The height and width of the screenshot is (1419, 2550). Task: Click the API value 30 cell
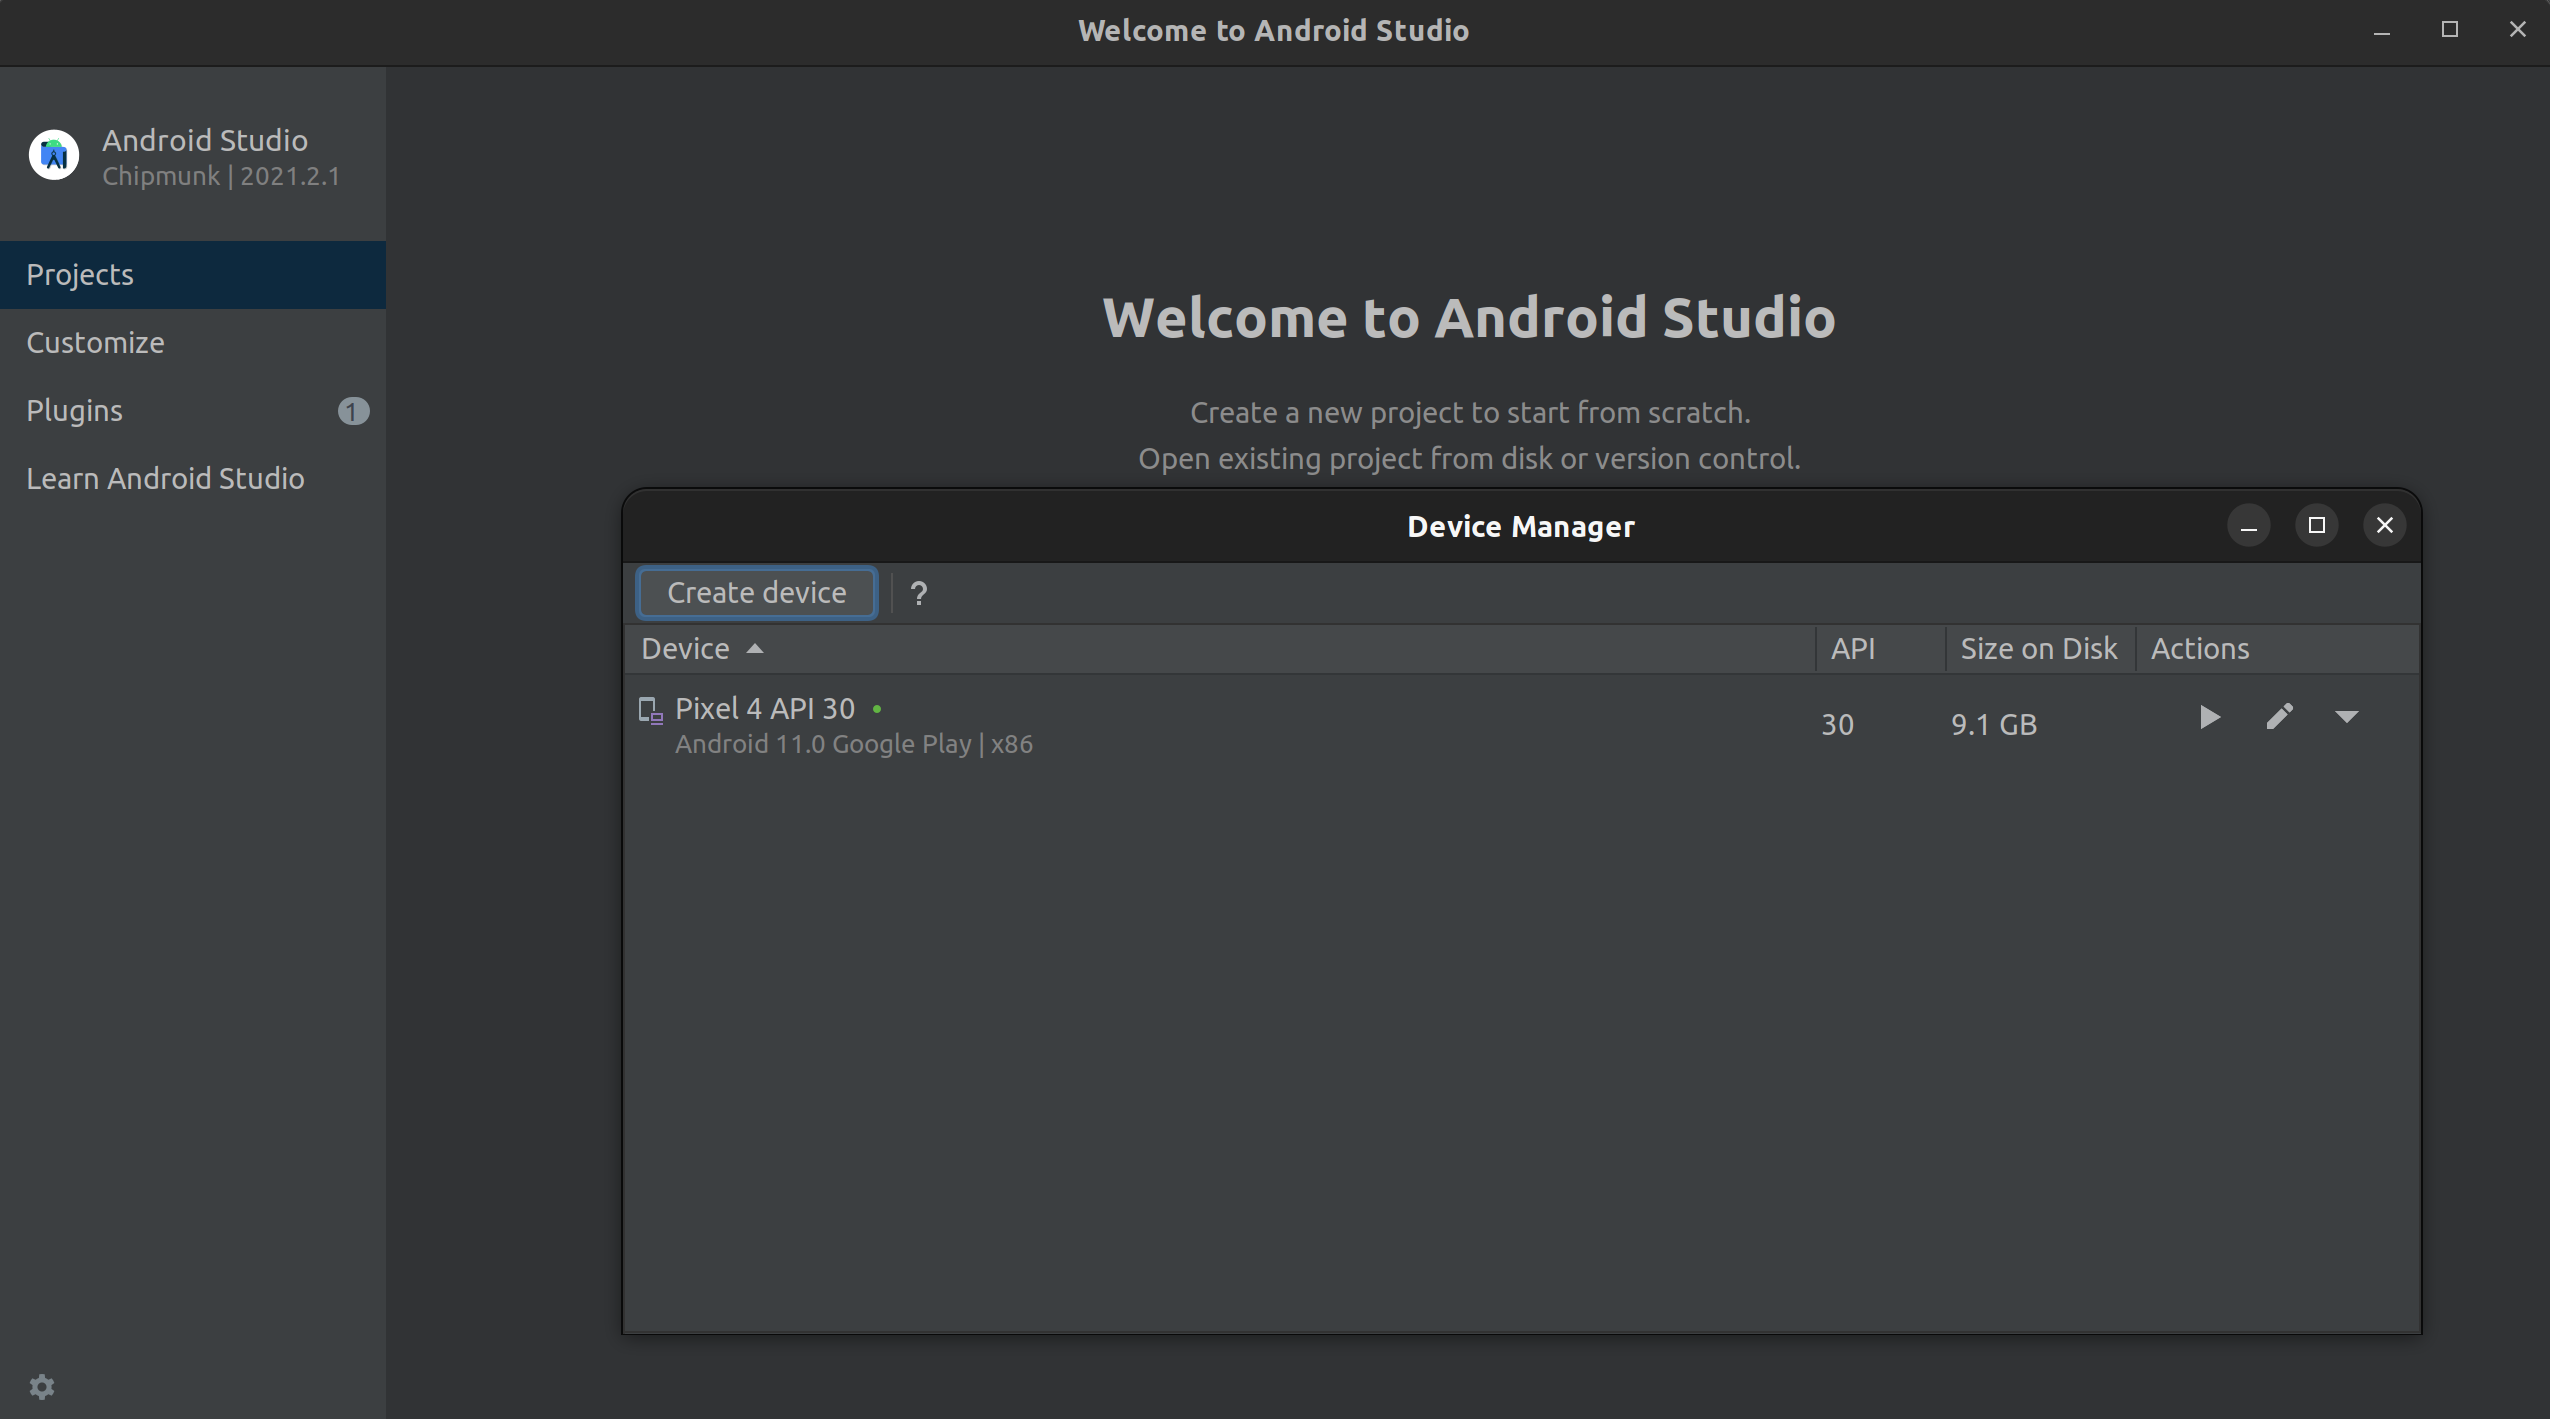point(1837,725)
